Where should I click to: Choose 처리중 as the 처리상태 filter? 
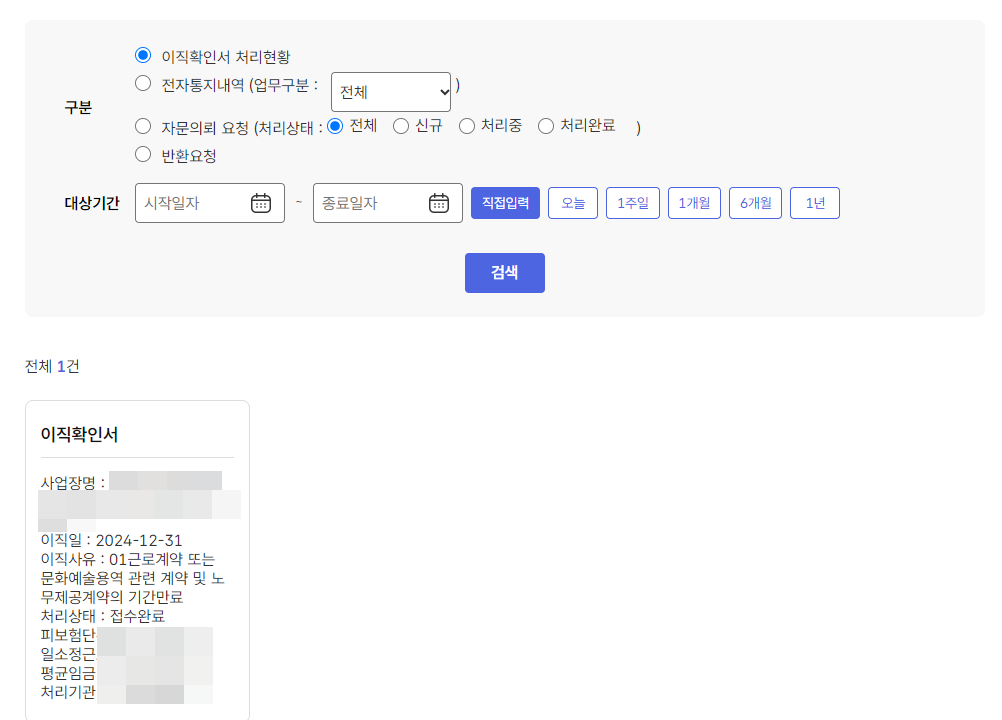(x=466, y=126)
